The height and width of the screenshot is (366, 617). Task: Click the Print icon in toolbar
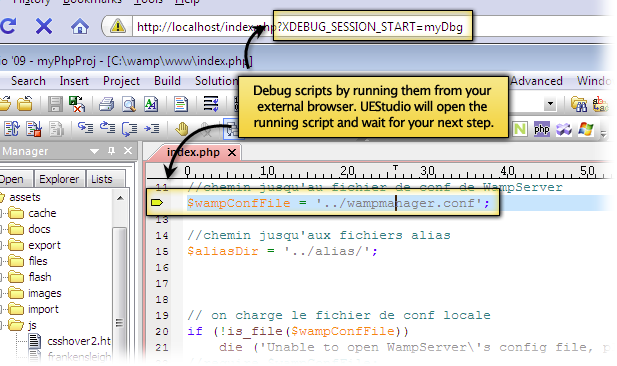(106, 104)
